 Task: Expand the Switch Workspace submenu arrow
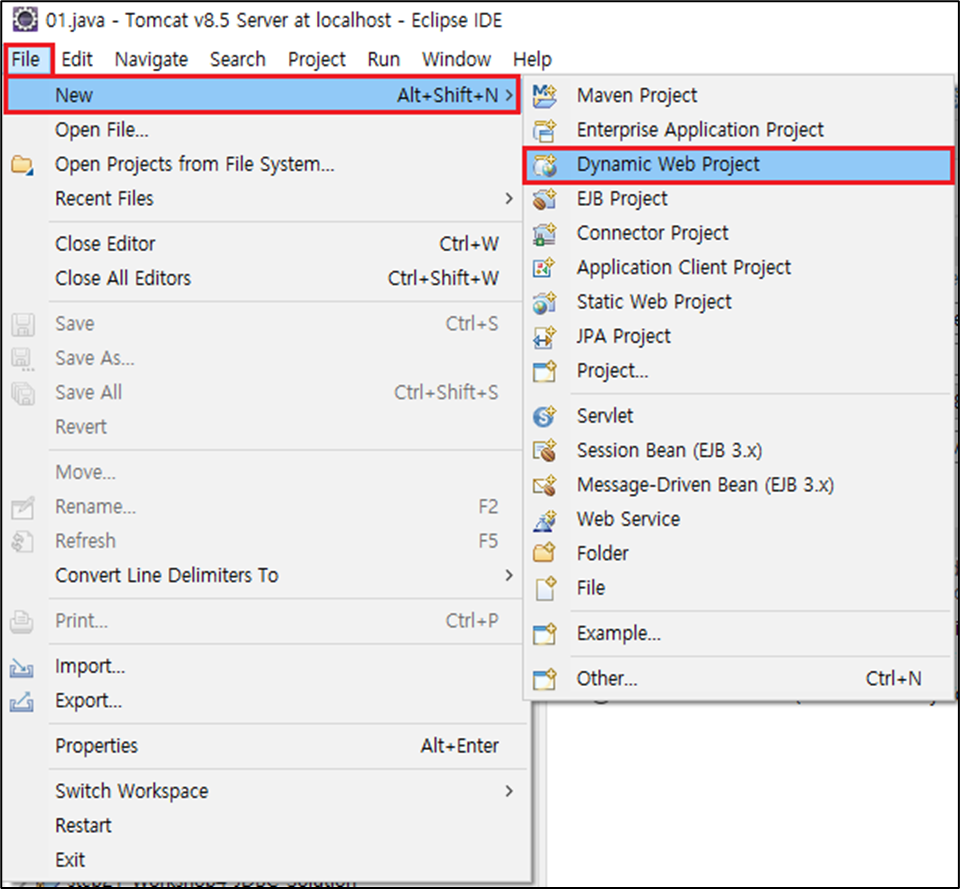[x=509, y=791]
